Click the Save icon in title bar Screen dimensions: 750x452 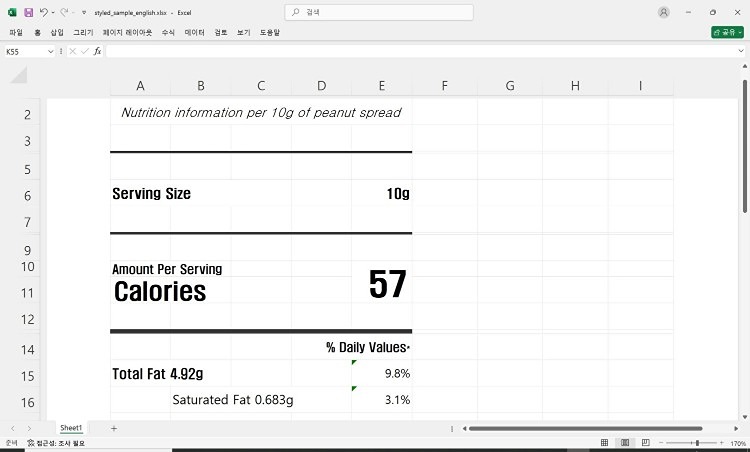point(28,12)
